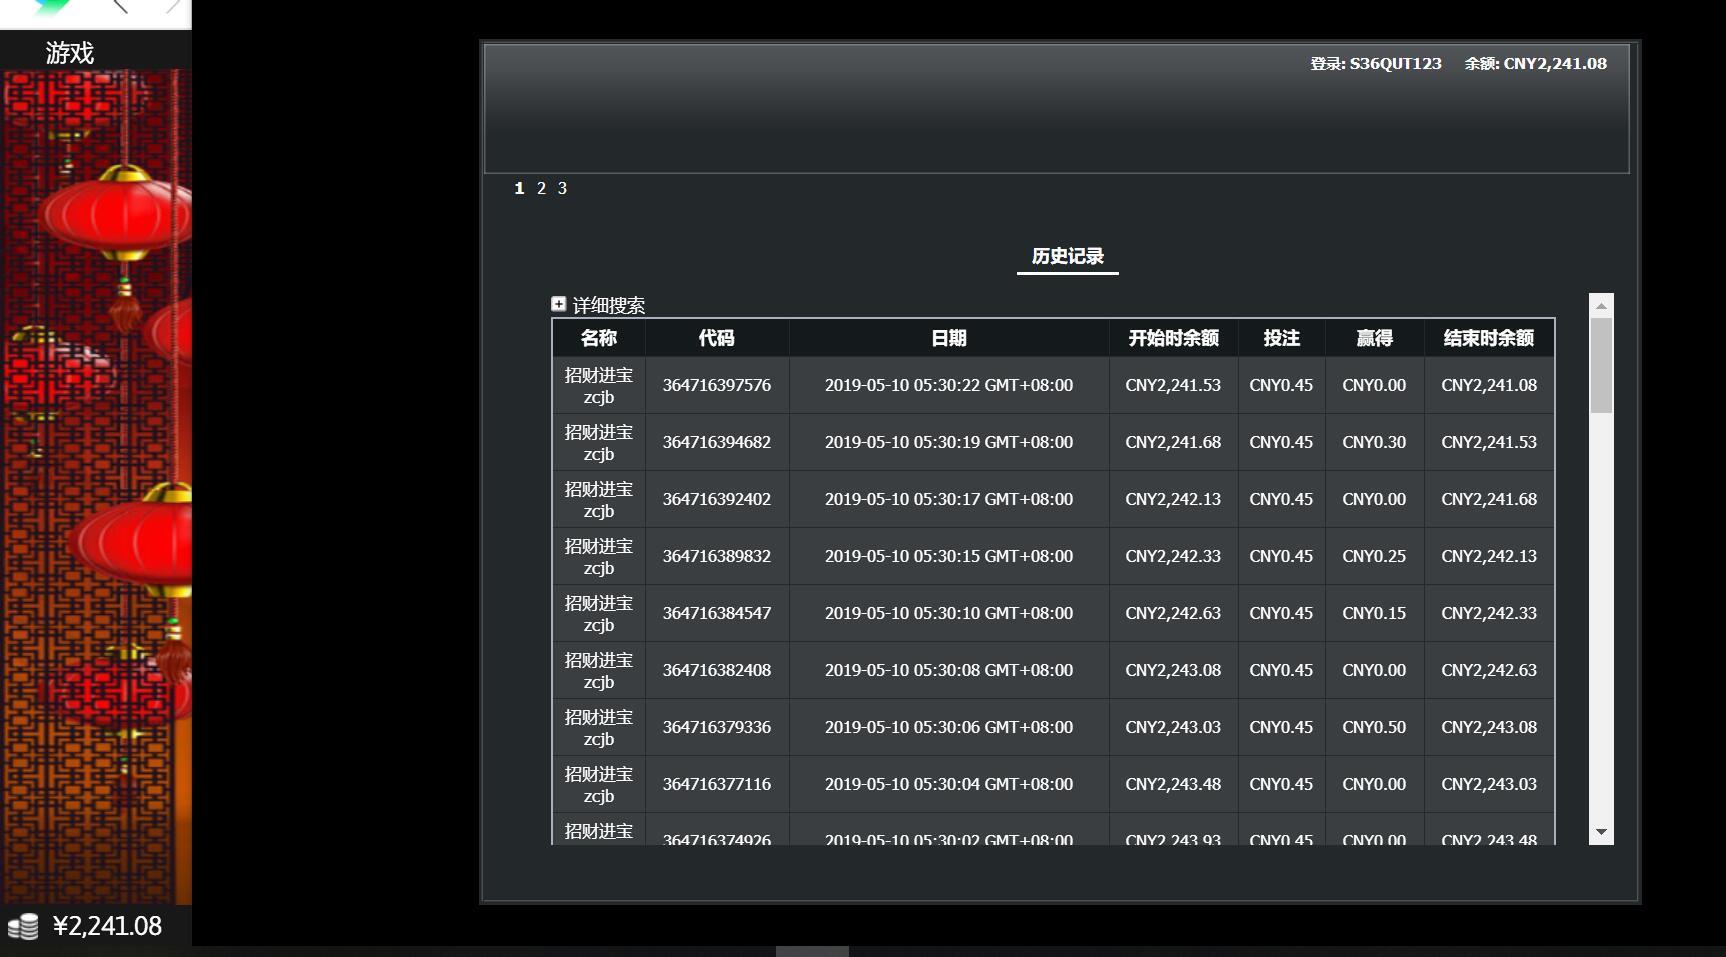Click the starting balance CNY2,243.48
Screen dimensions: 1726x957
click(1173, 784)
